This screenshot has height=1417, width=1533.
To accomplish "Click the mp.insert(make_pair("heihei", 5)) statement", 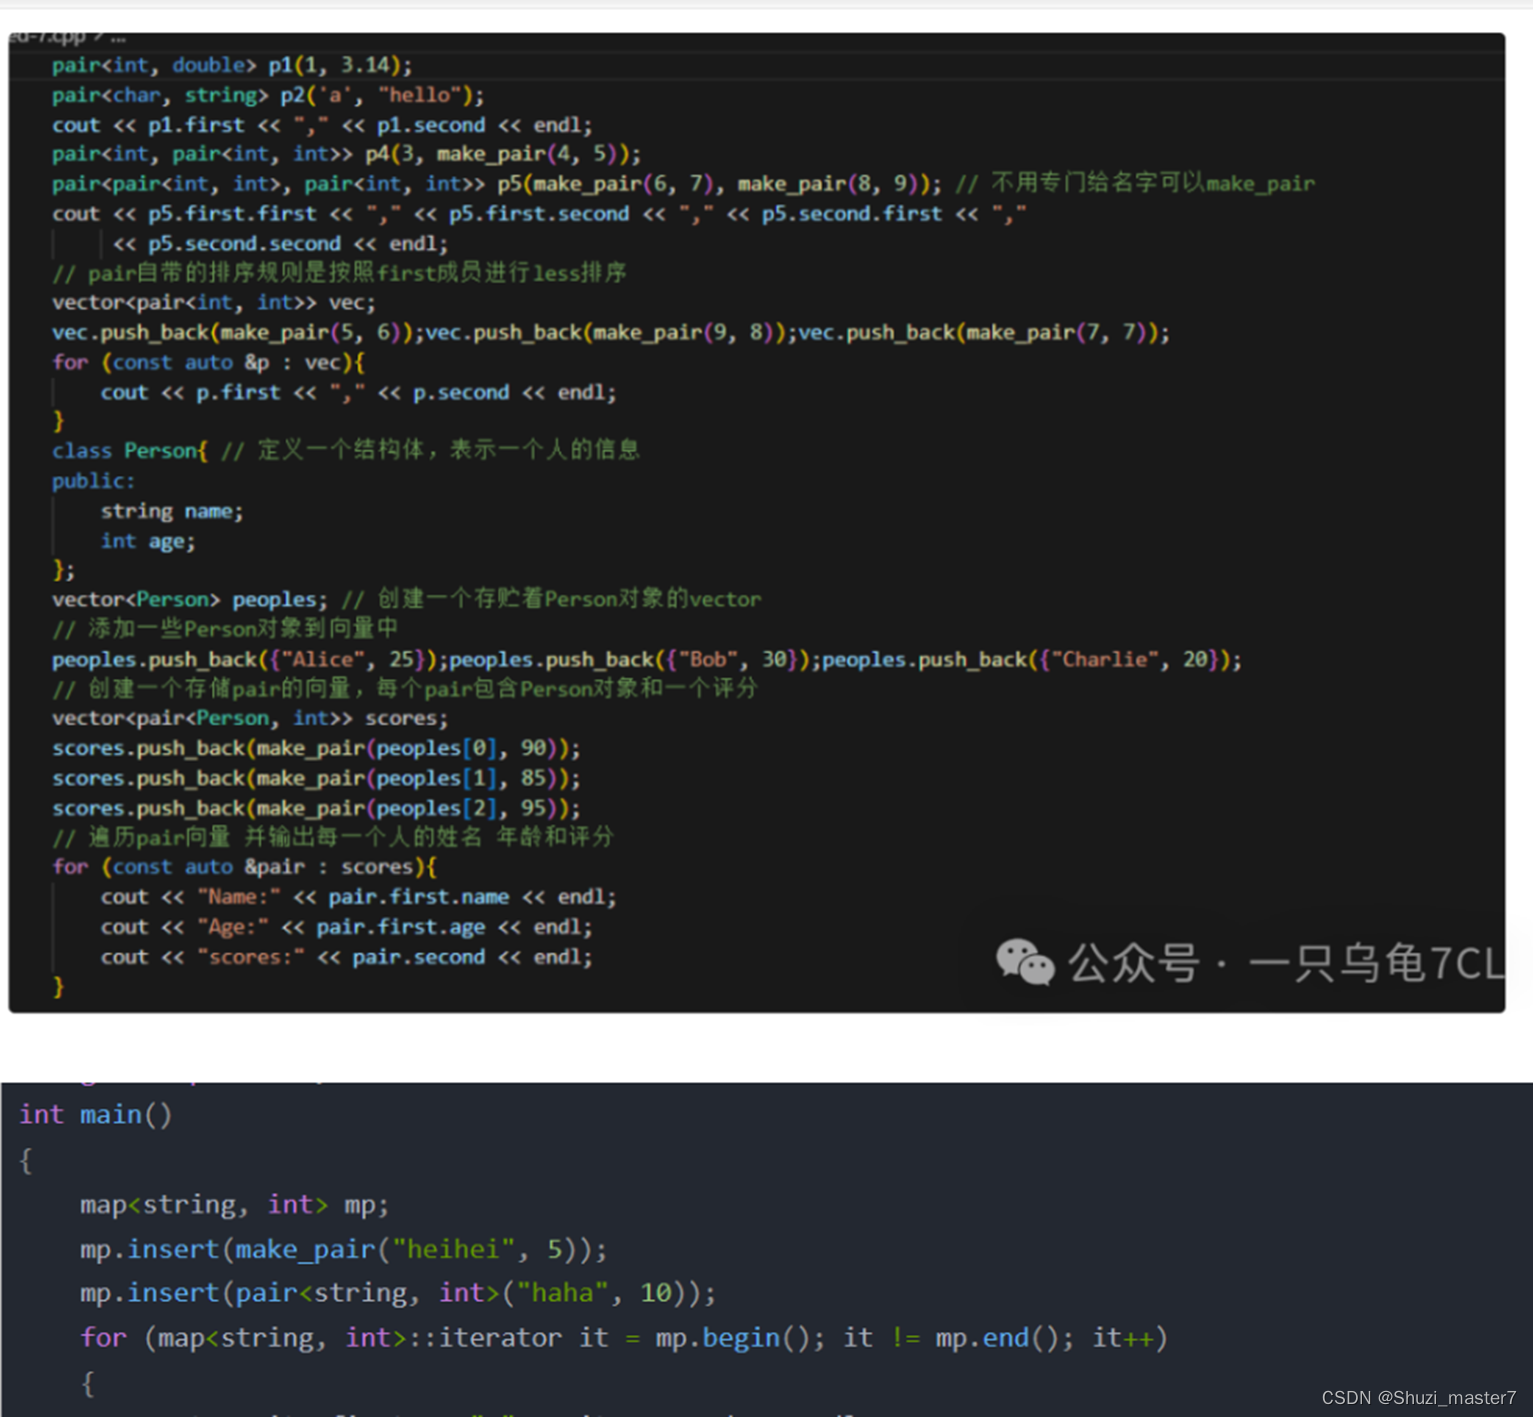I will coord(340,1248).
